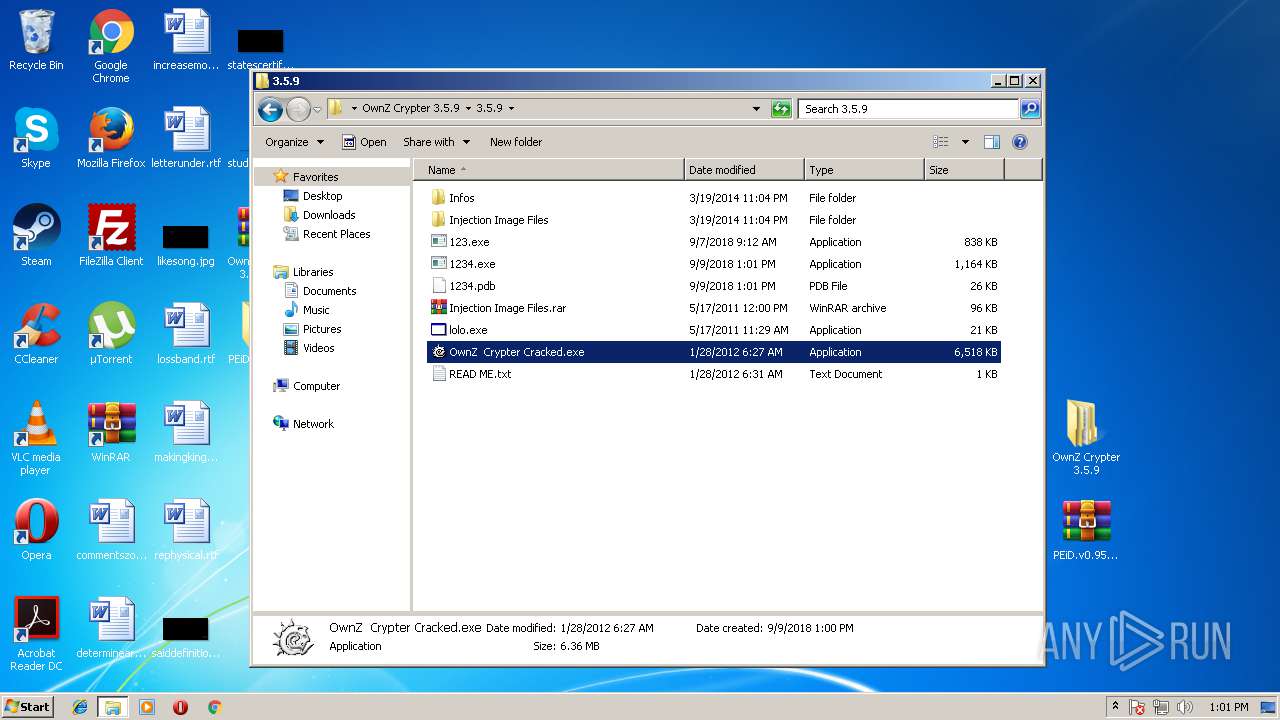Open the Videos library
The width and height of the screenshot is (1280, 720).
318,348
